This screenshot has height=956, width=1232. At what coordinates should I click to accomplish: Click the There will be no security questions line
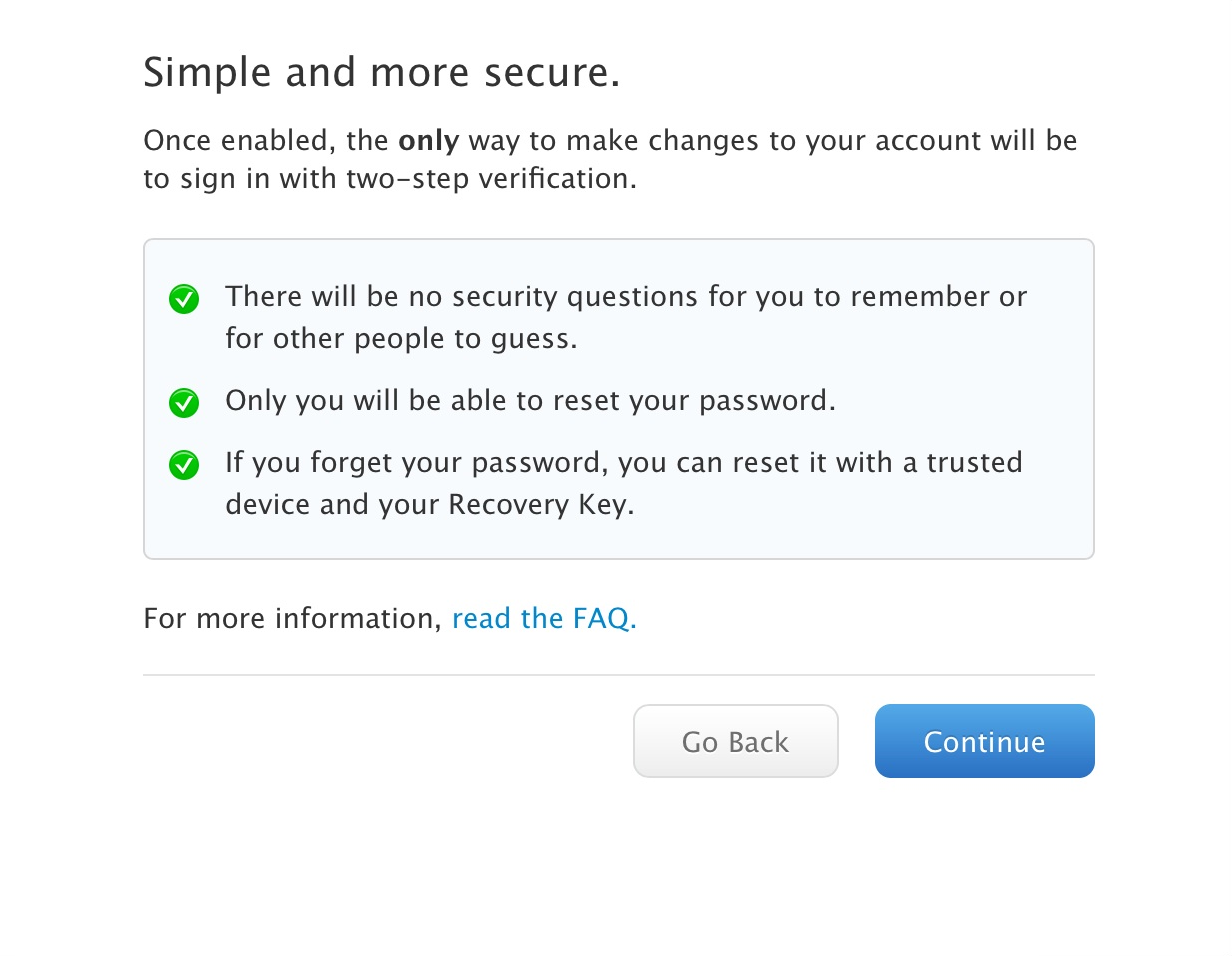coord(625,297)
